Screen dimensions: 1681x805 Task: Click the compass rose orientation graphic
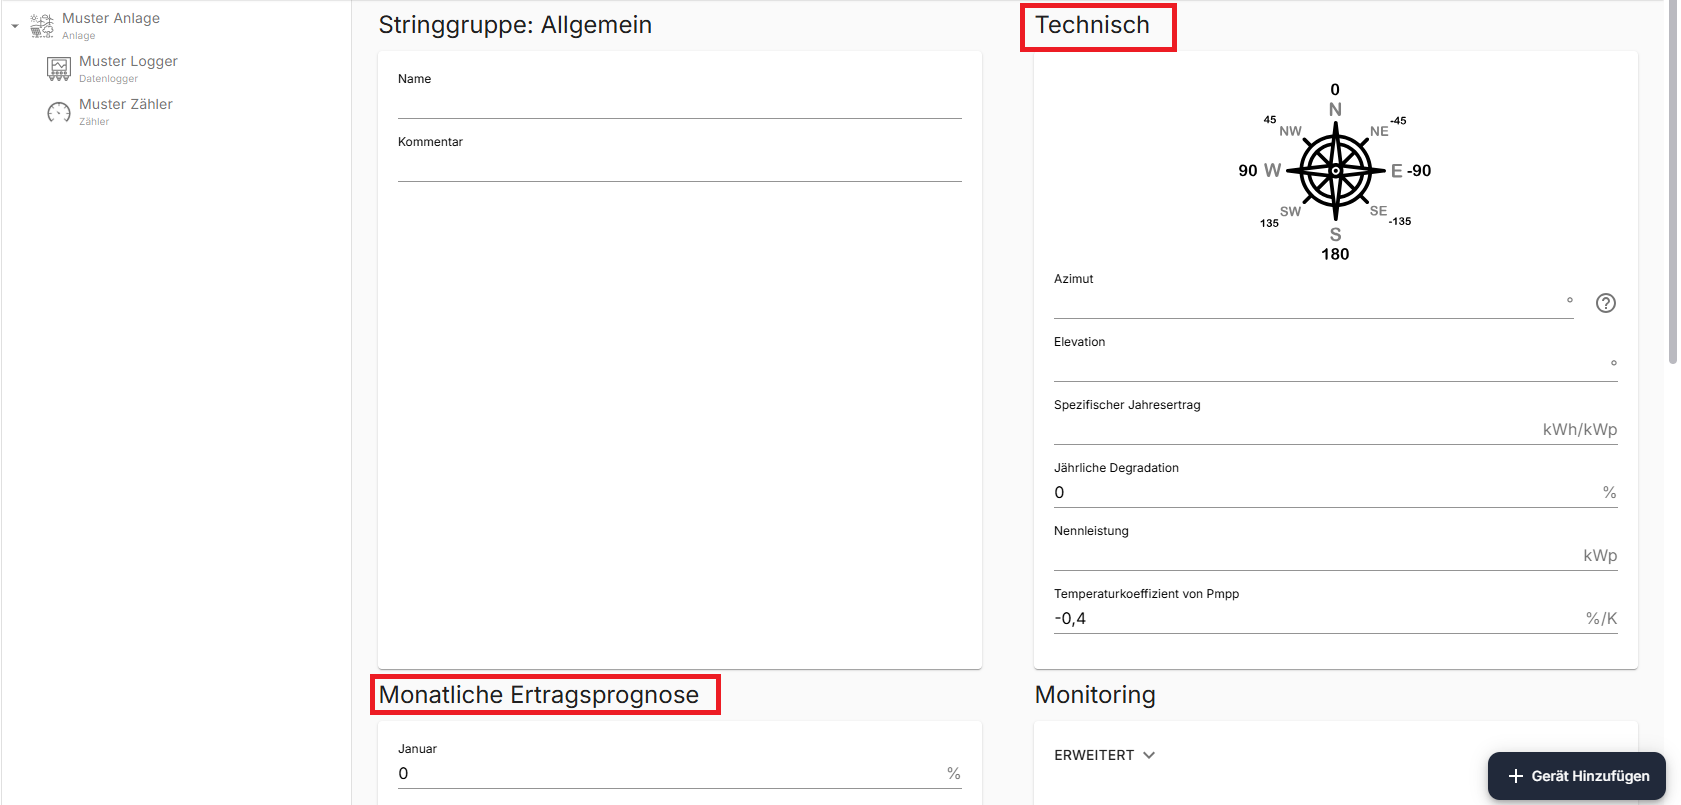click(1335, 171)
